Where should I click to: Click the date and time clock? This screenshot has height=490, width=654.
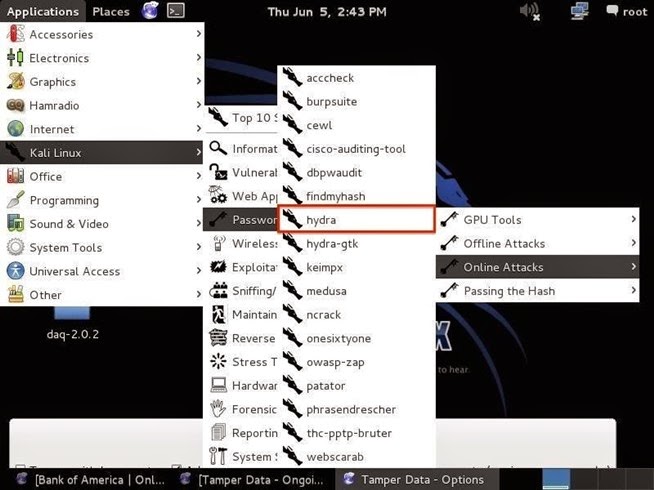click(x=327, y=12)
